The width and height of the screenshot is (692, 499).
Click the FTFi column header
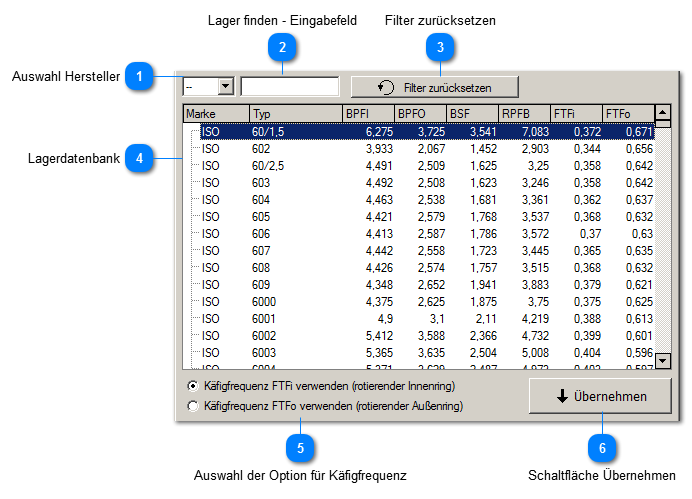(576, 114)
